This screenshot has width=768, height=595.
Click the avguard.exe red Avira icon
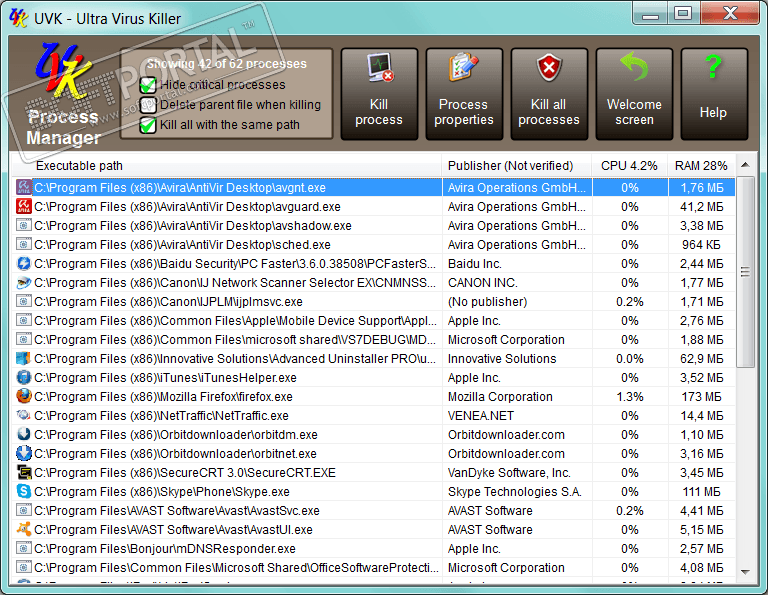(24, 206)
